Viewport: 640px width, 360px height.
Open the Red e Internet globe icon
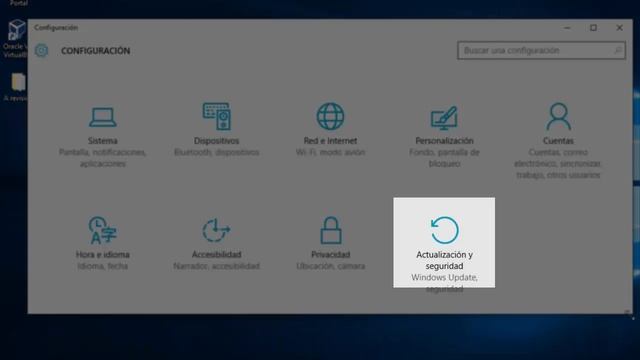[x=330, y=116]
